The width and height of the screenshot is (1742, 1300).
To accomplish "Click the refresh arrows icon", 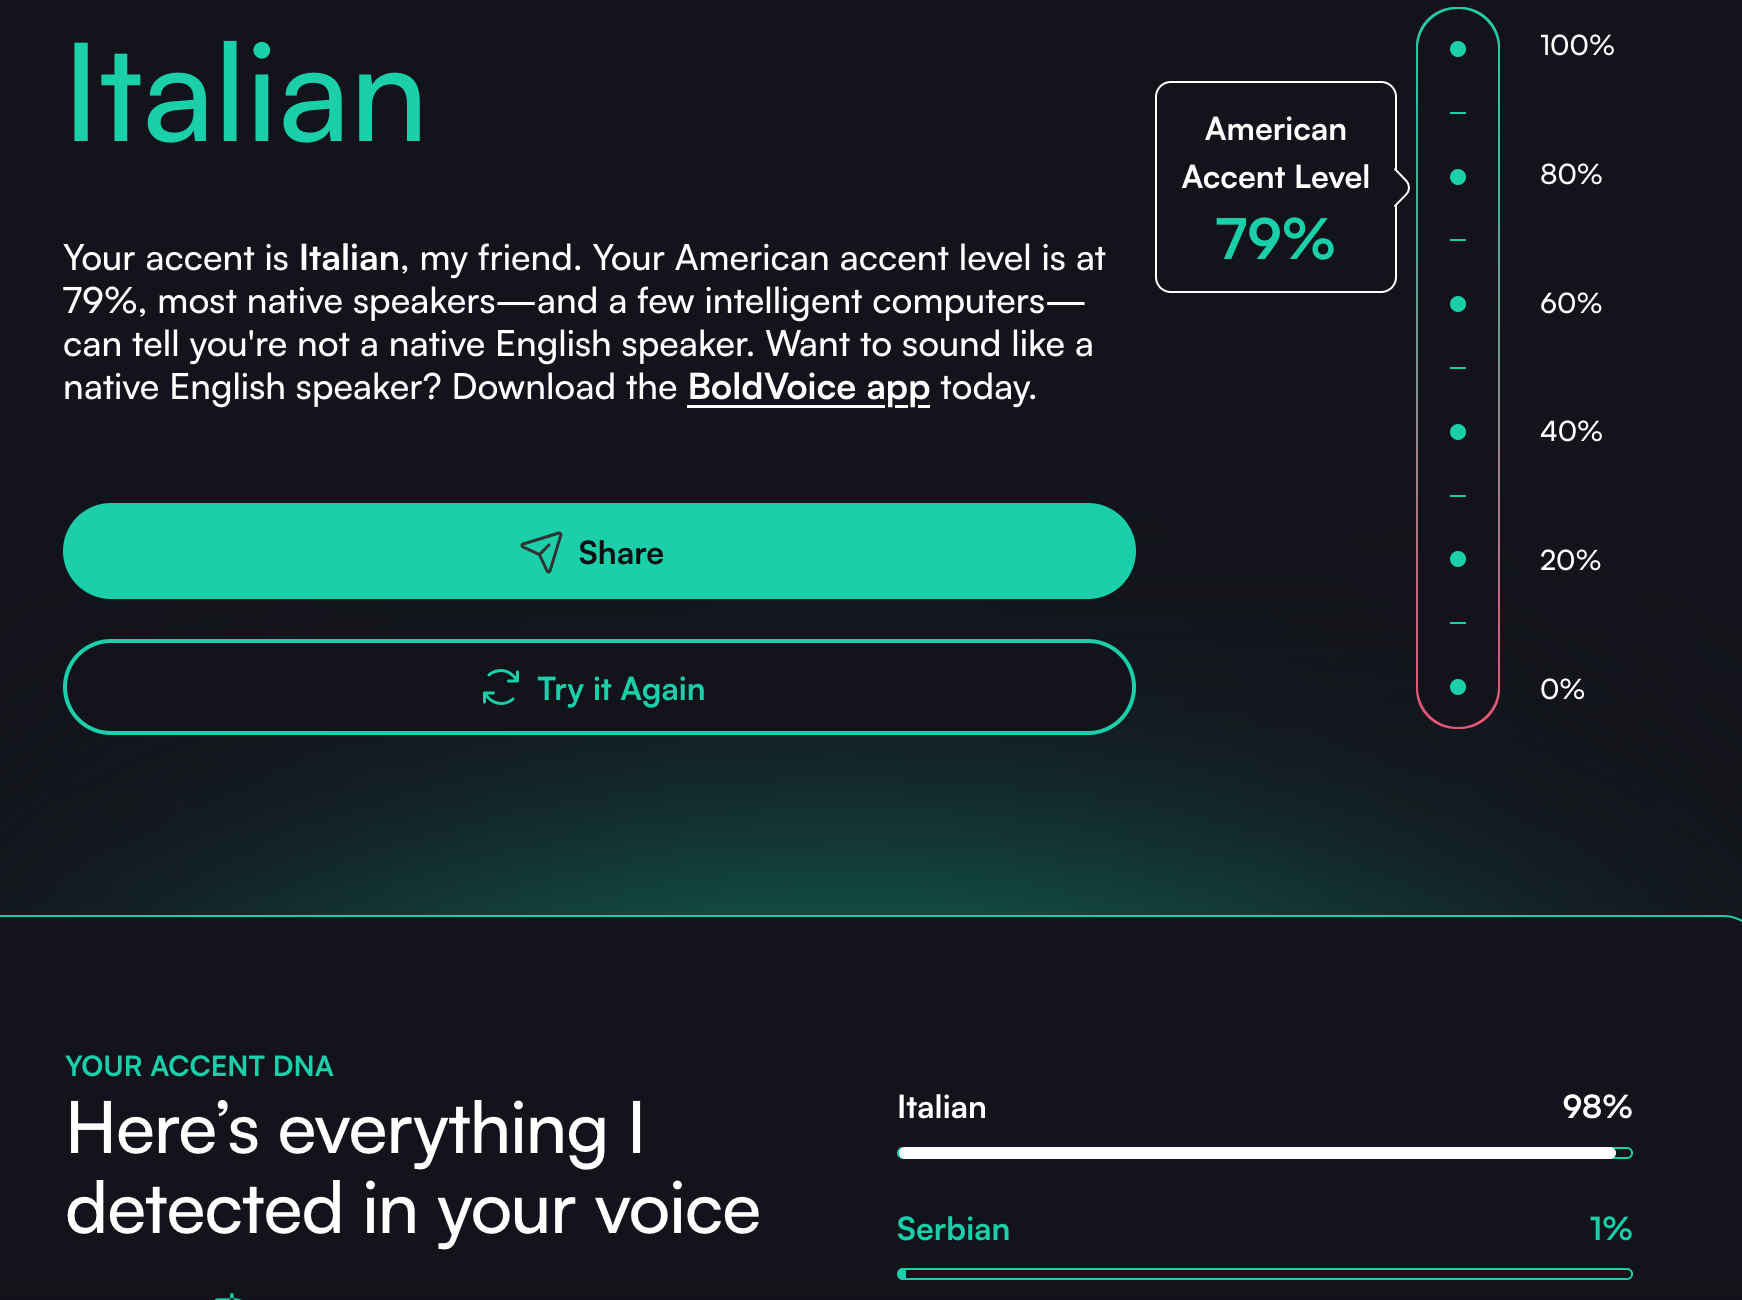I will tap(500, 688).
